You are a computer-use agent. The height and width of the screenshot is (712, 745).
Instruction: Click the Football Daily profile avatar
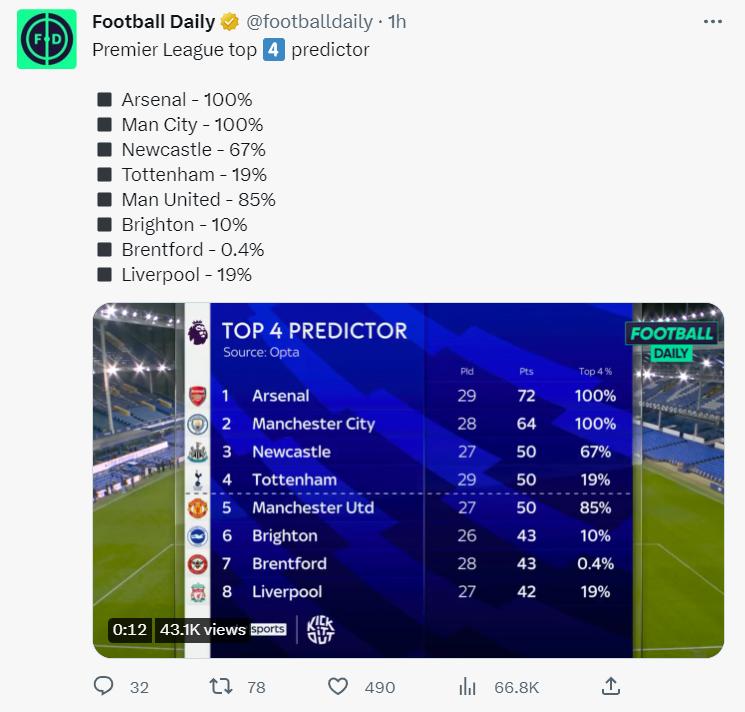tap(47, 39)
